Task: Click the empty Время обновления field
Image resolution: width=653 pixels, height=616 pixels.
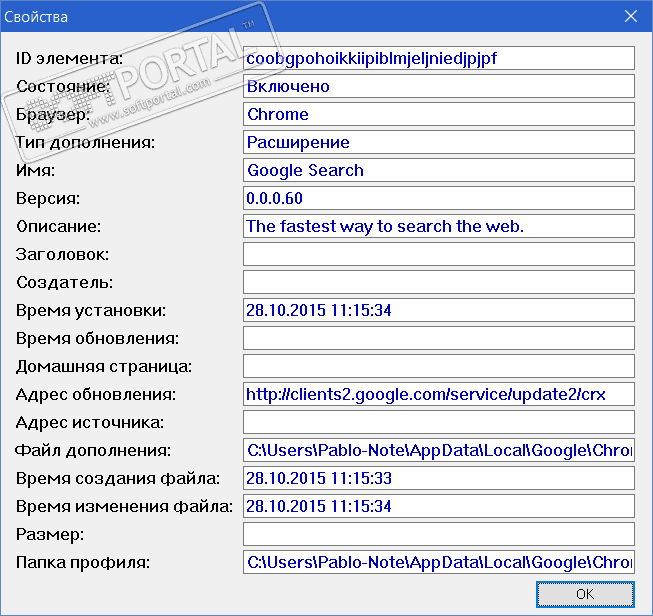Action: click(x=439, y=338)
